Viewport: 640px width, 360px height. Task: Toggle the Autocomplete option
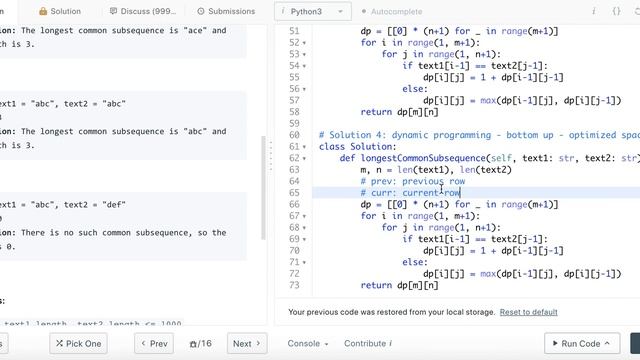click(392, 12)
